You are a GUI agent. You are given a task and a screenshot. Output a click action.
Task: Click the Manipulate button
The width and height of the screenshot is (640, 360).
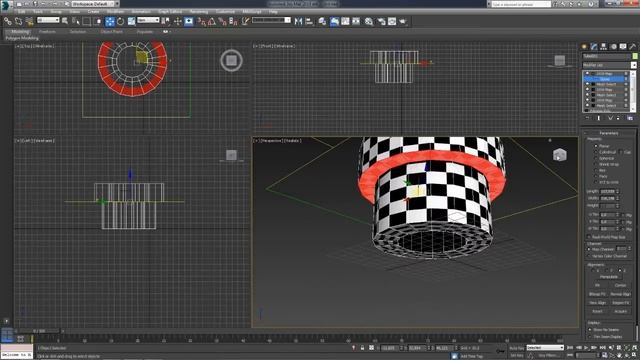(x=609, y=277)
